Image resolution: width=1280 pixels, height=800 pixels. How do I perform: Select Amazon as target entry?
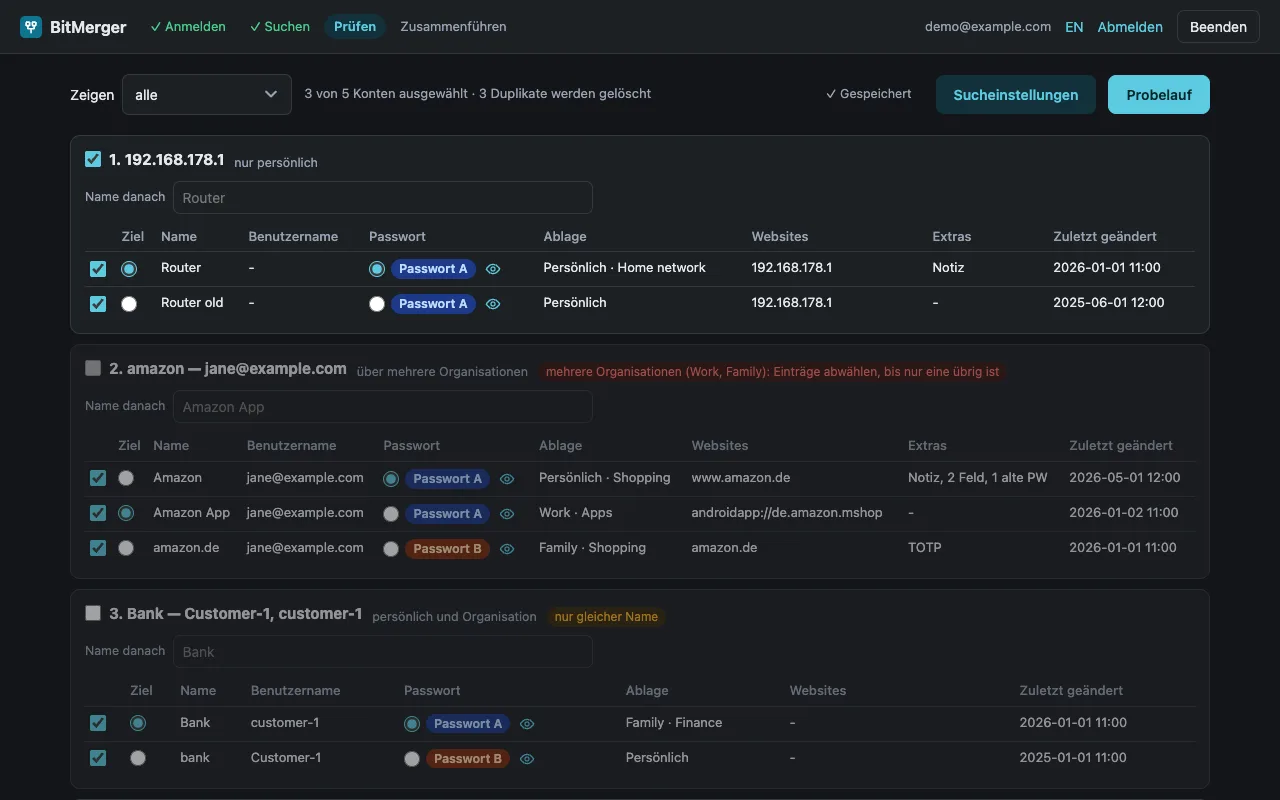pos(126,478)
